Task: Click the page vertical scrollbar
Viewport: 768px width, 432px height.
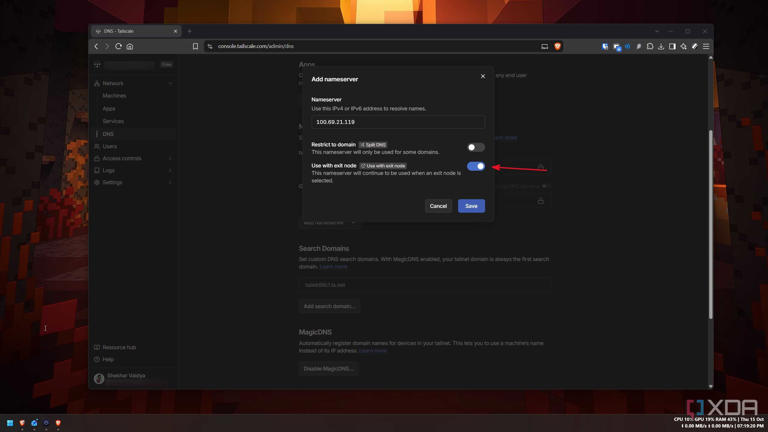Action: click(710, 224)
